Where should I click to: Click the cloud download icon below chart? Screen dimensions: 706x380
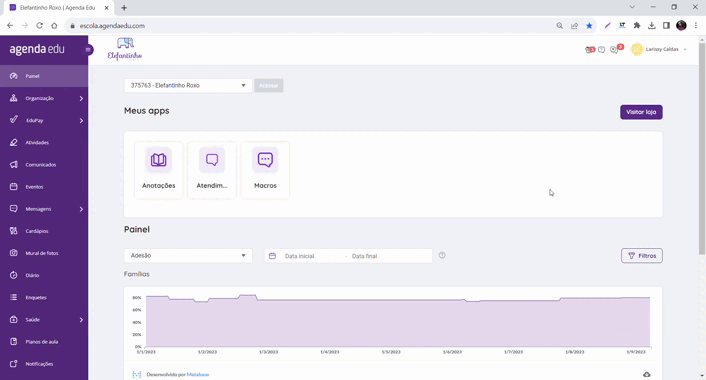point(647,375)
